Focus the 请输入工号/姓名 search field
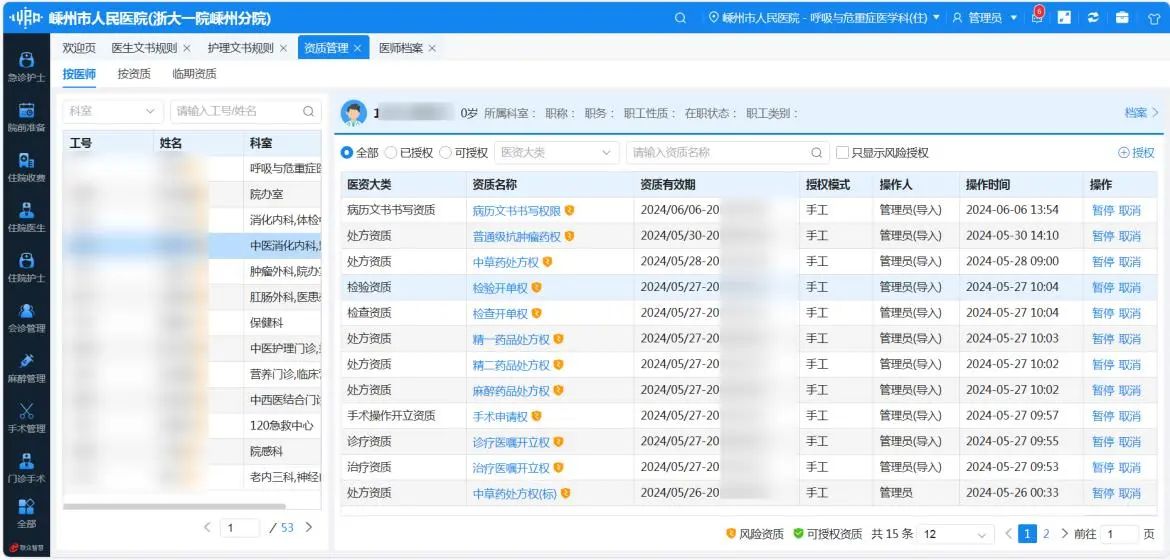 pos(245,111)
